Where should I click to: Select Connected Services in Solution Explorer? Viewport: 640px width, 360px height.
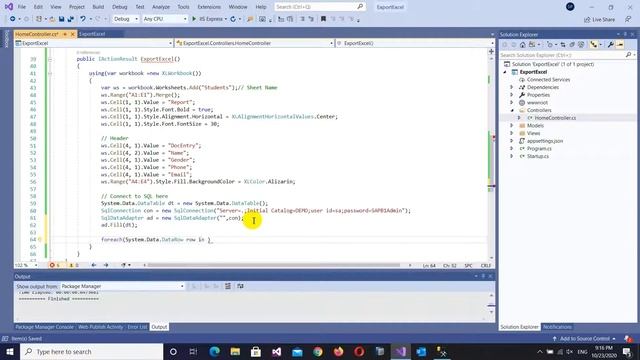pos(548,80)
